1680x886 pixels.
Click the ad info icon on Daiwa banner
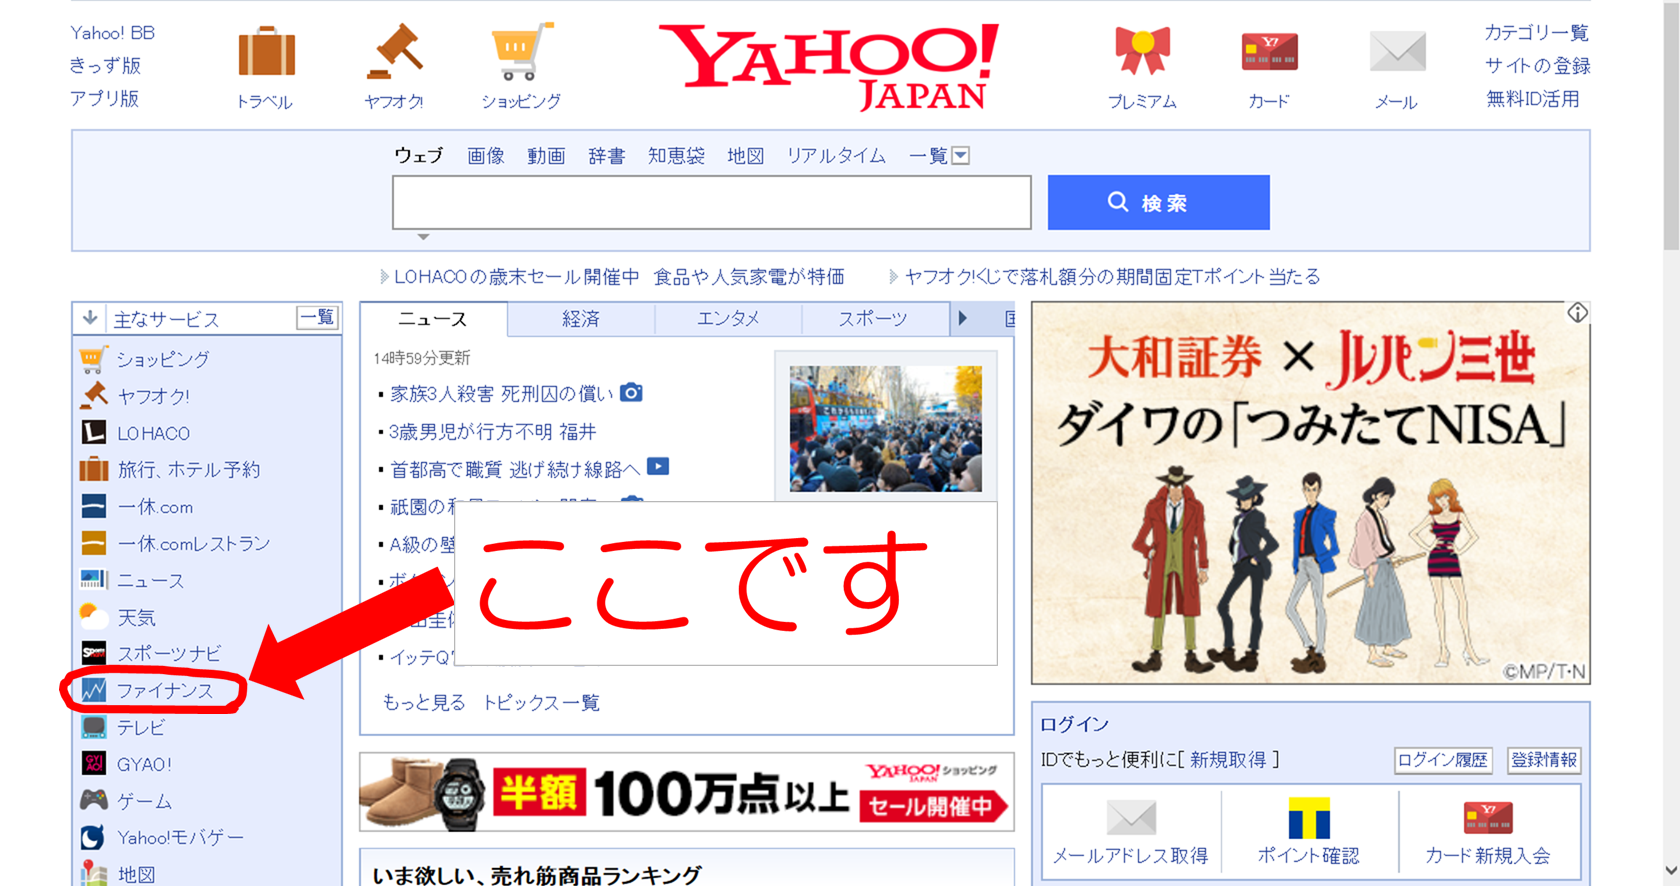pyautogui.click(x=1577, y=313)
